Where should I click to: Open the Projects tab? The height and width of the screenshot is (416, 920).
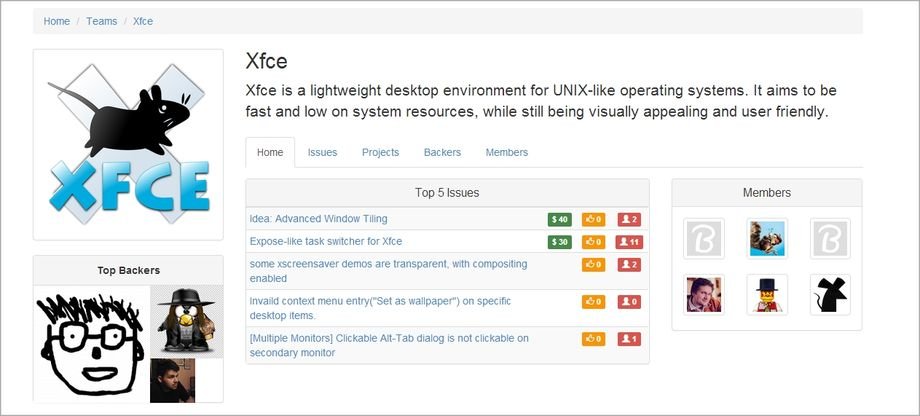(380, 152)
